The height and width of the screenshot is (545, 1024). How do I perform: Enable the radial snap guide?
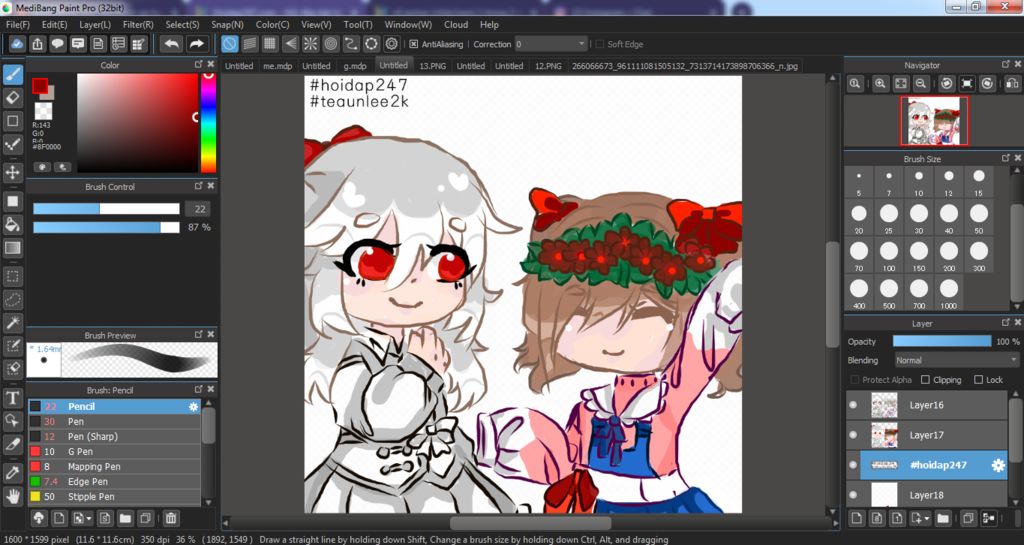pyautogui.click(x=311, y=44)
